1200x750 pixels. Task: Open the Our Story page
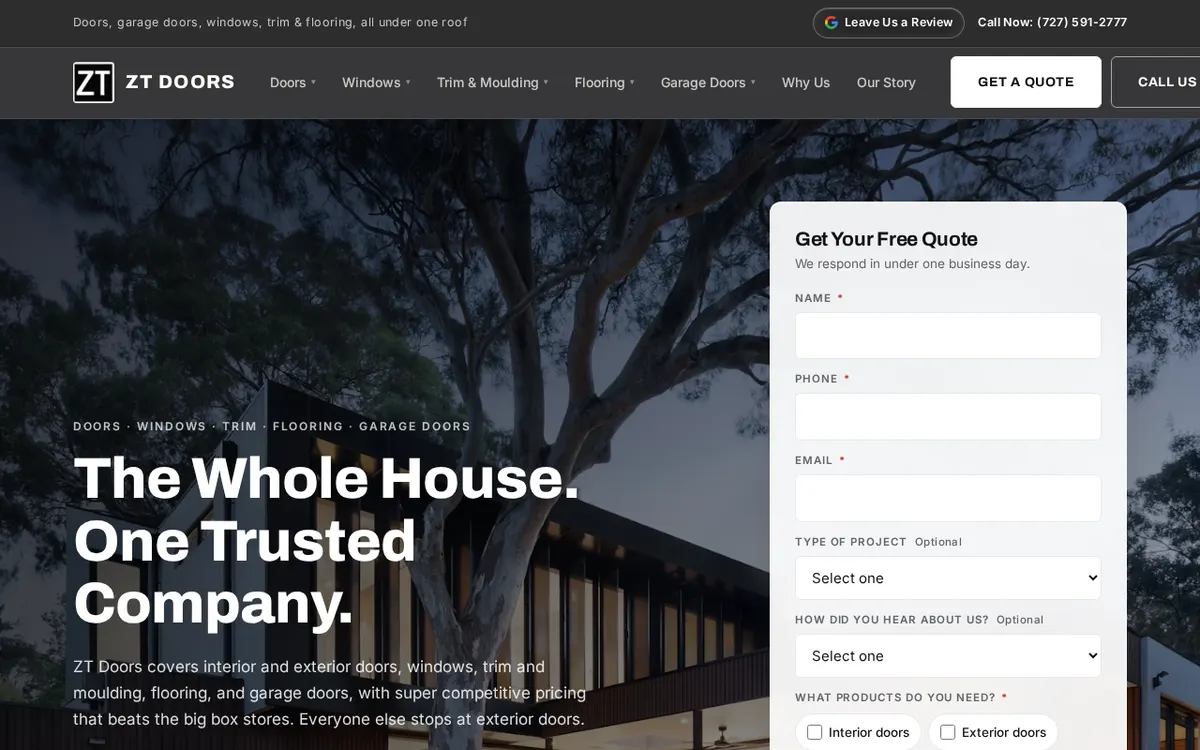(x=886, y=82)
